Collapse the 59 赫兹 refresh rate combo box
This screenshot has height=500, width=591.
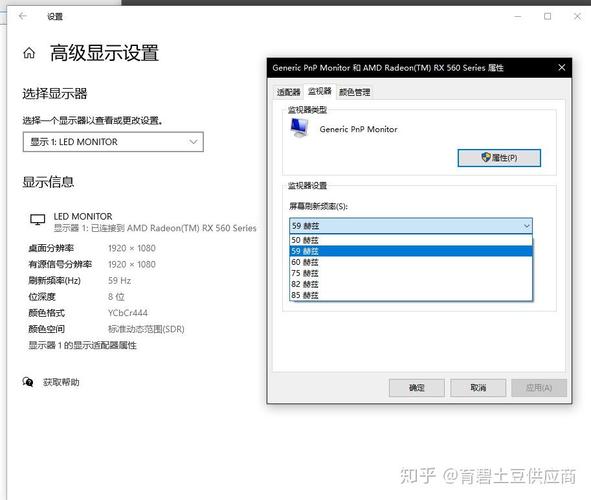click(x=411, y=226)
